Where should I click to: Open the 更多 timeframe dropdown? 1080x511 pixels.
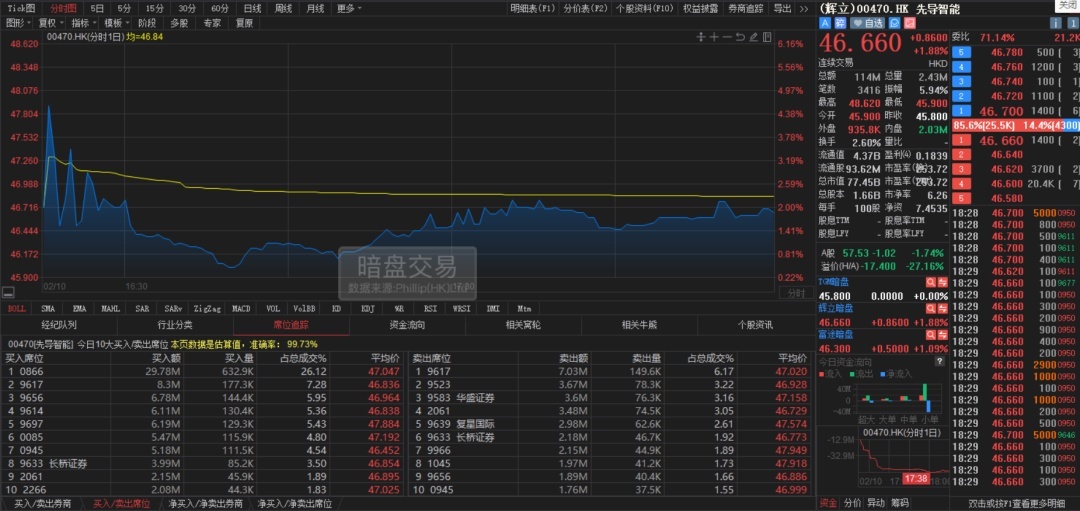click(x=348, y=8)
